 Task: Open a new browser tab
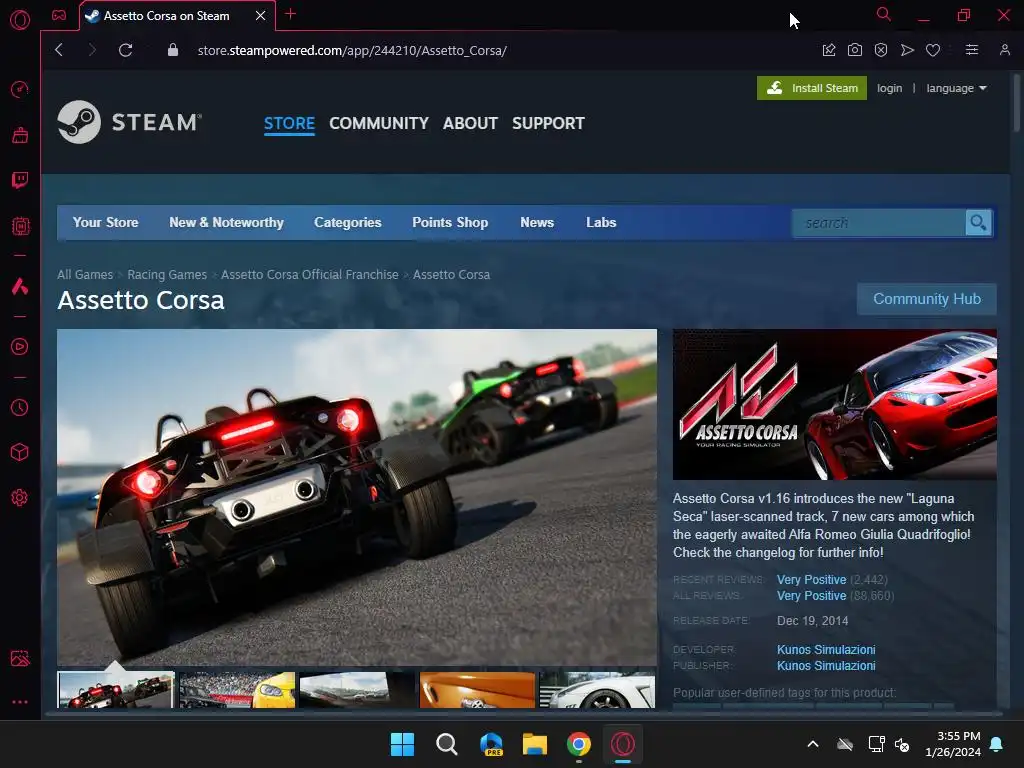(291, 14)
